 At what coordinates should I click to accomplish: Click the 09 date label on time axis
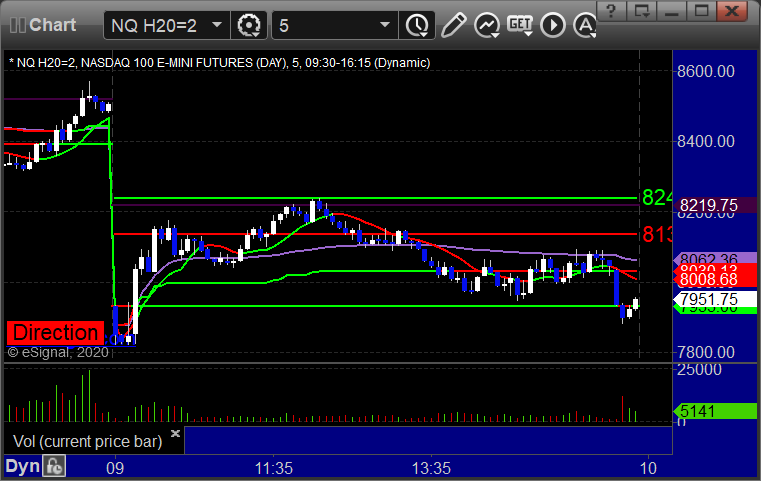pos(115,468)
